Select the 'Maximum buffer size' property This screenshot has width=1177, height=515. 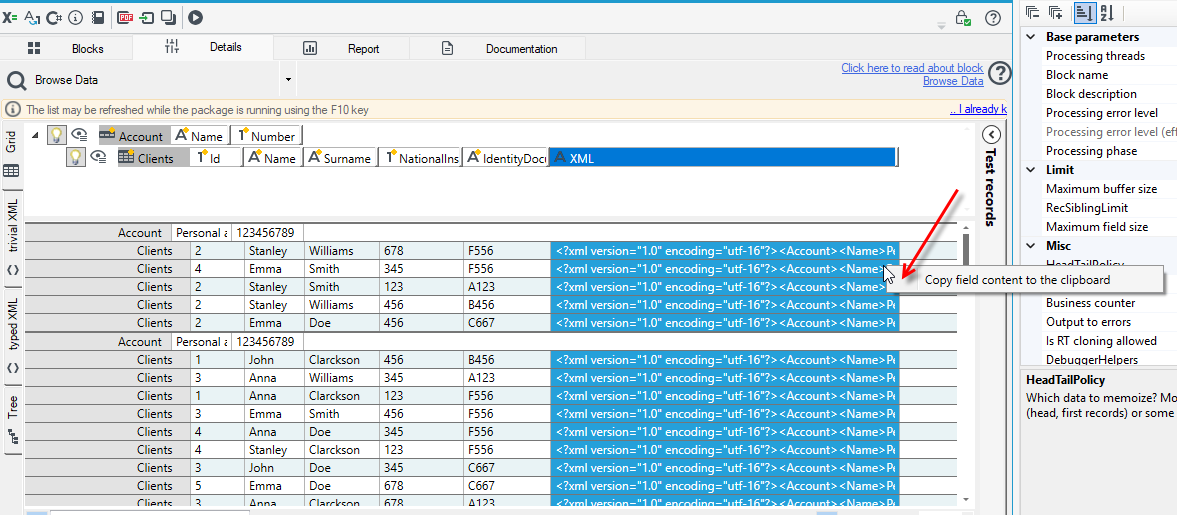click(x=1101, y=188)
